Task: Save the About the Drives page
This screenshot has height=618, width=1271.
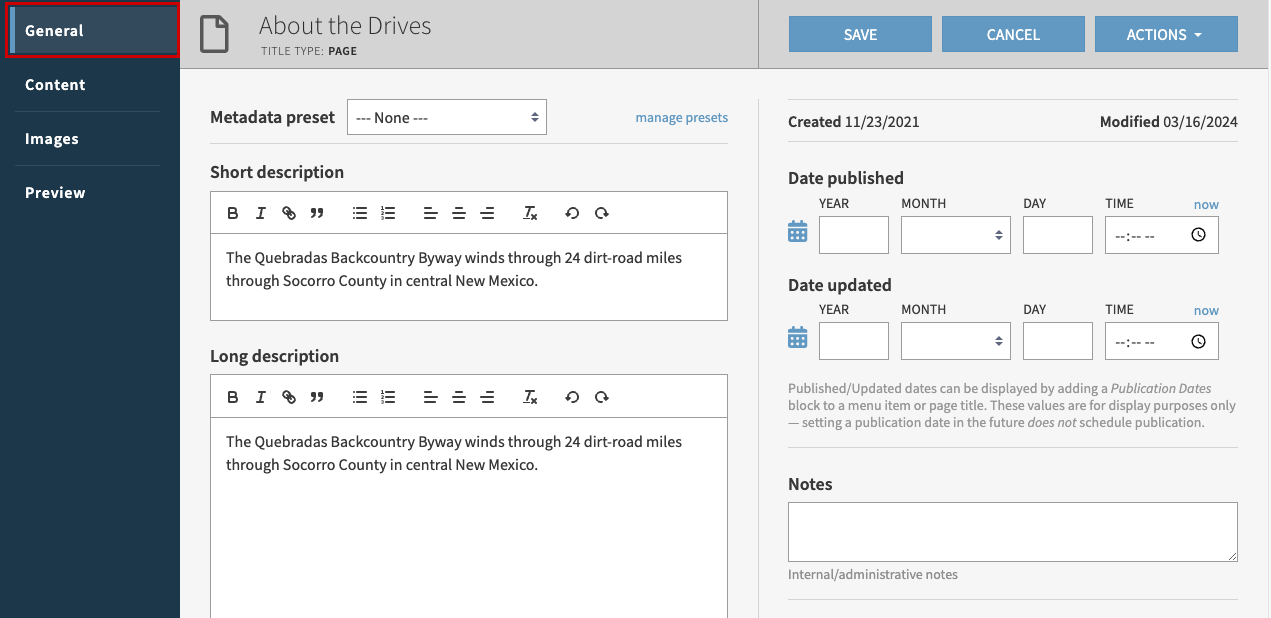Action: (x=859, y=33)
